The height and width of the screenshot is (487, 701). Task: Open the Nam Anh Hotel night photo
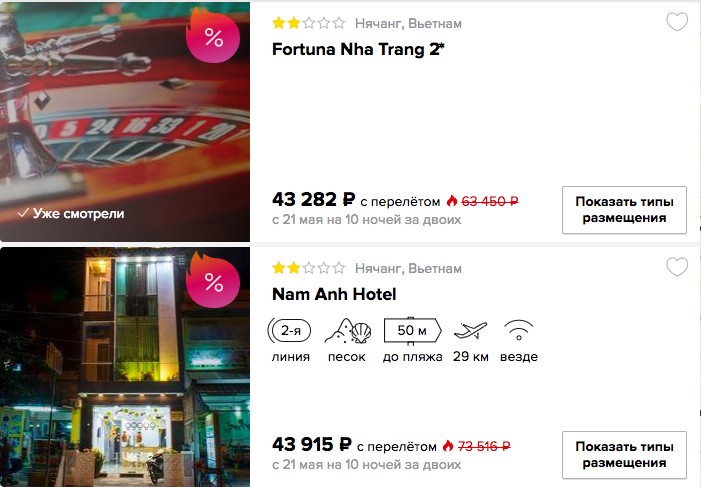point(125,367)
